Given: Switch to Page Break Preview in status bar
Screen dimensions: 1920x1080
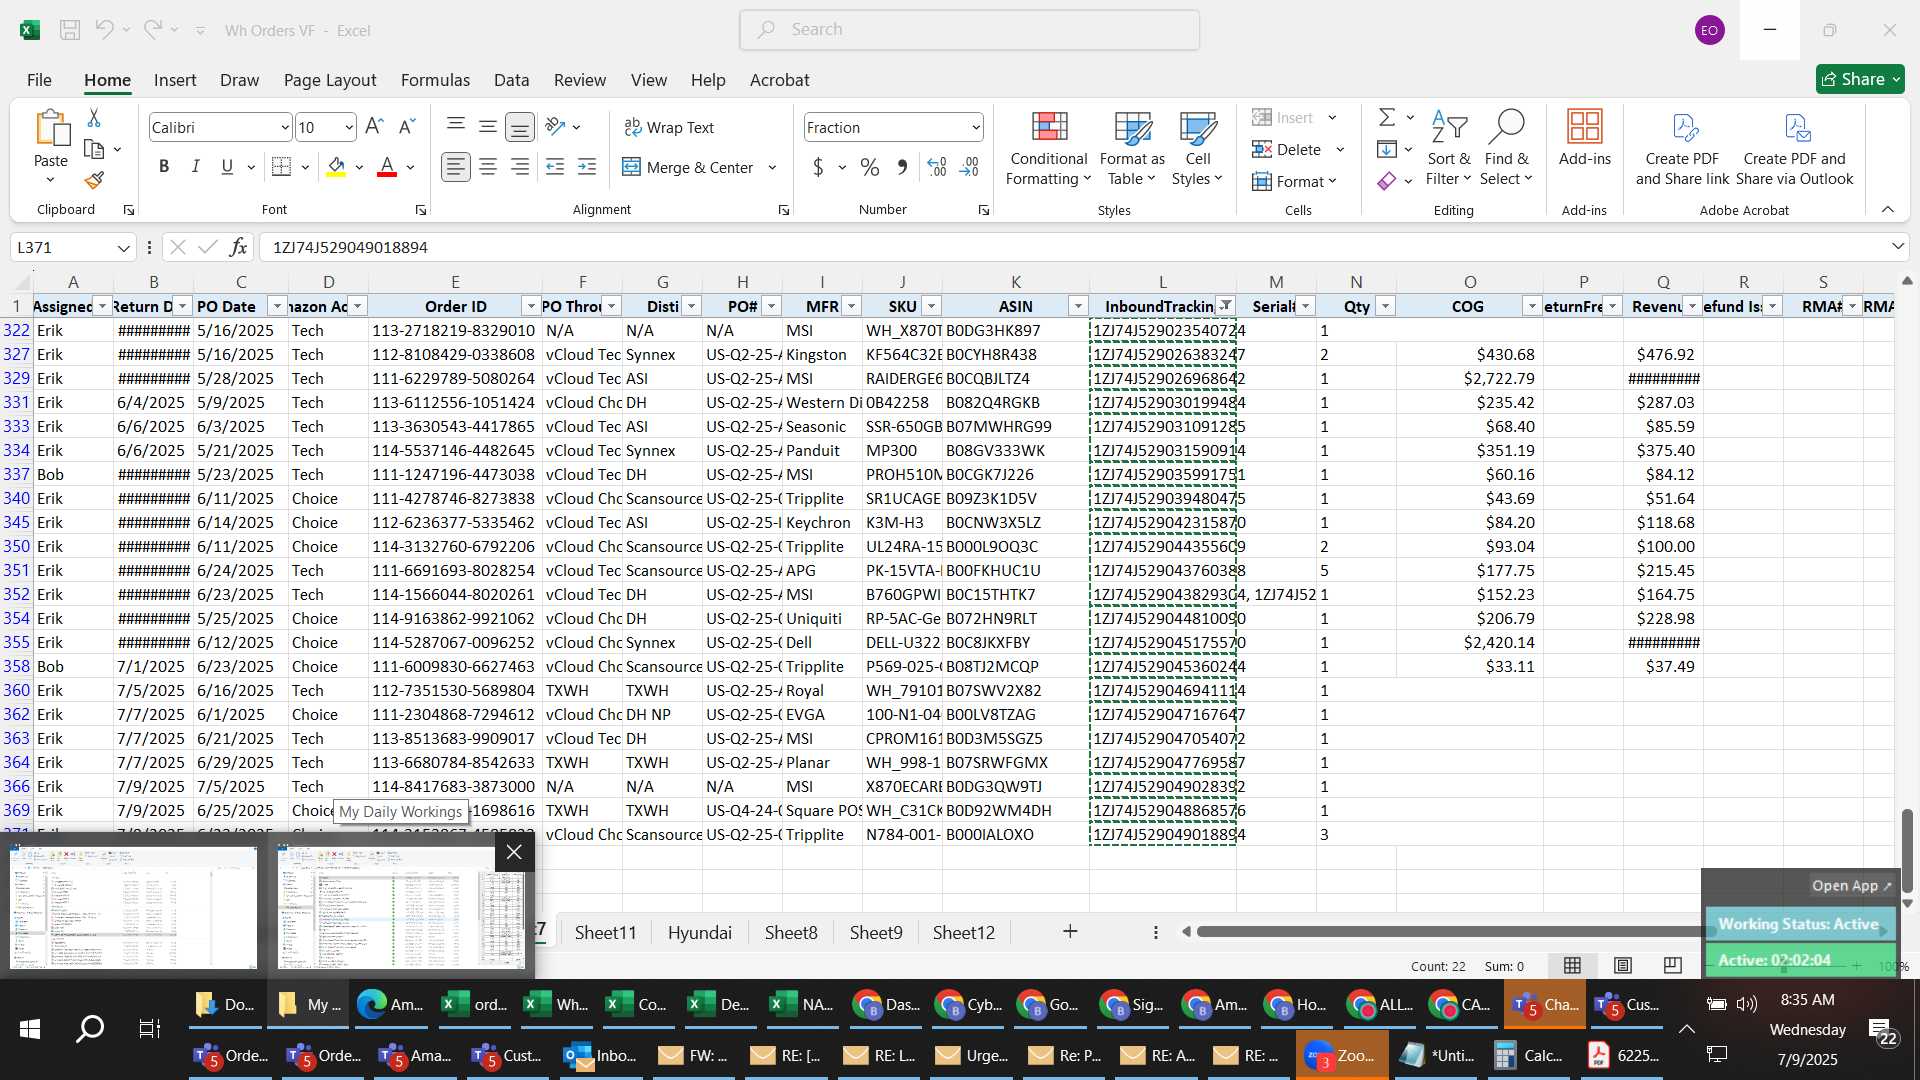Looking at the screenshot, I should (1673, 965).
